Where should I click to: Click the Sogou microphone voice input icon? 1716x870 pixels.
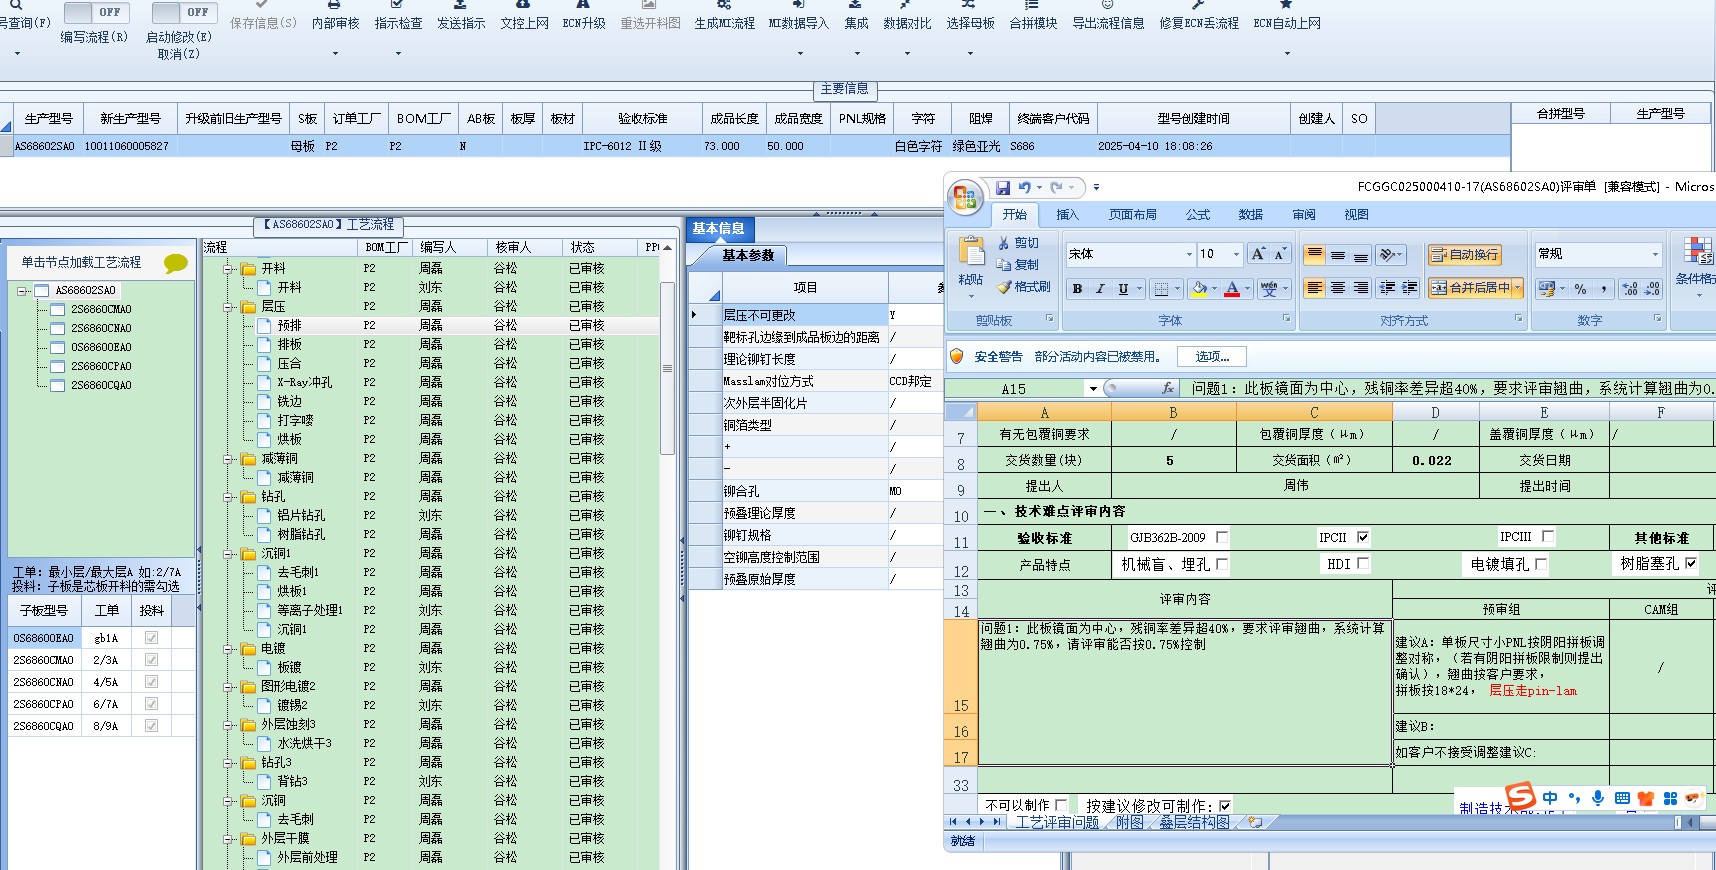[x=1598, y=798]
